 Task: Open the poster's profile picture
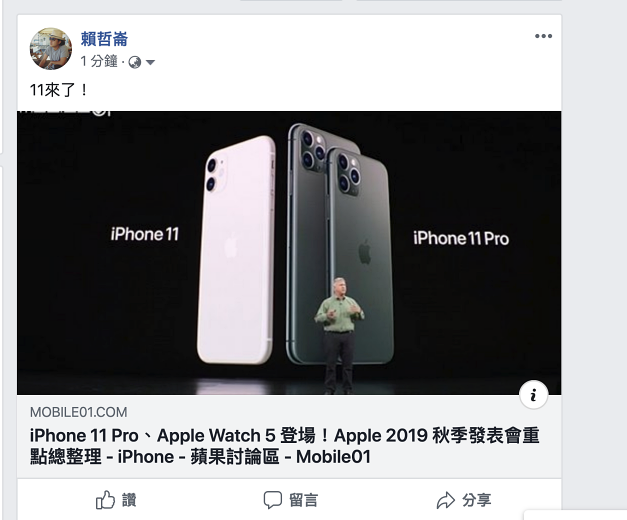pyautogui.click(x=51, y=48)
